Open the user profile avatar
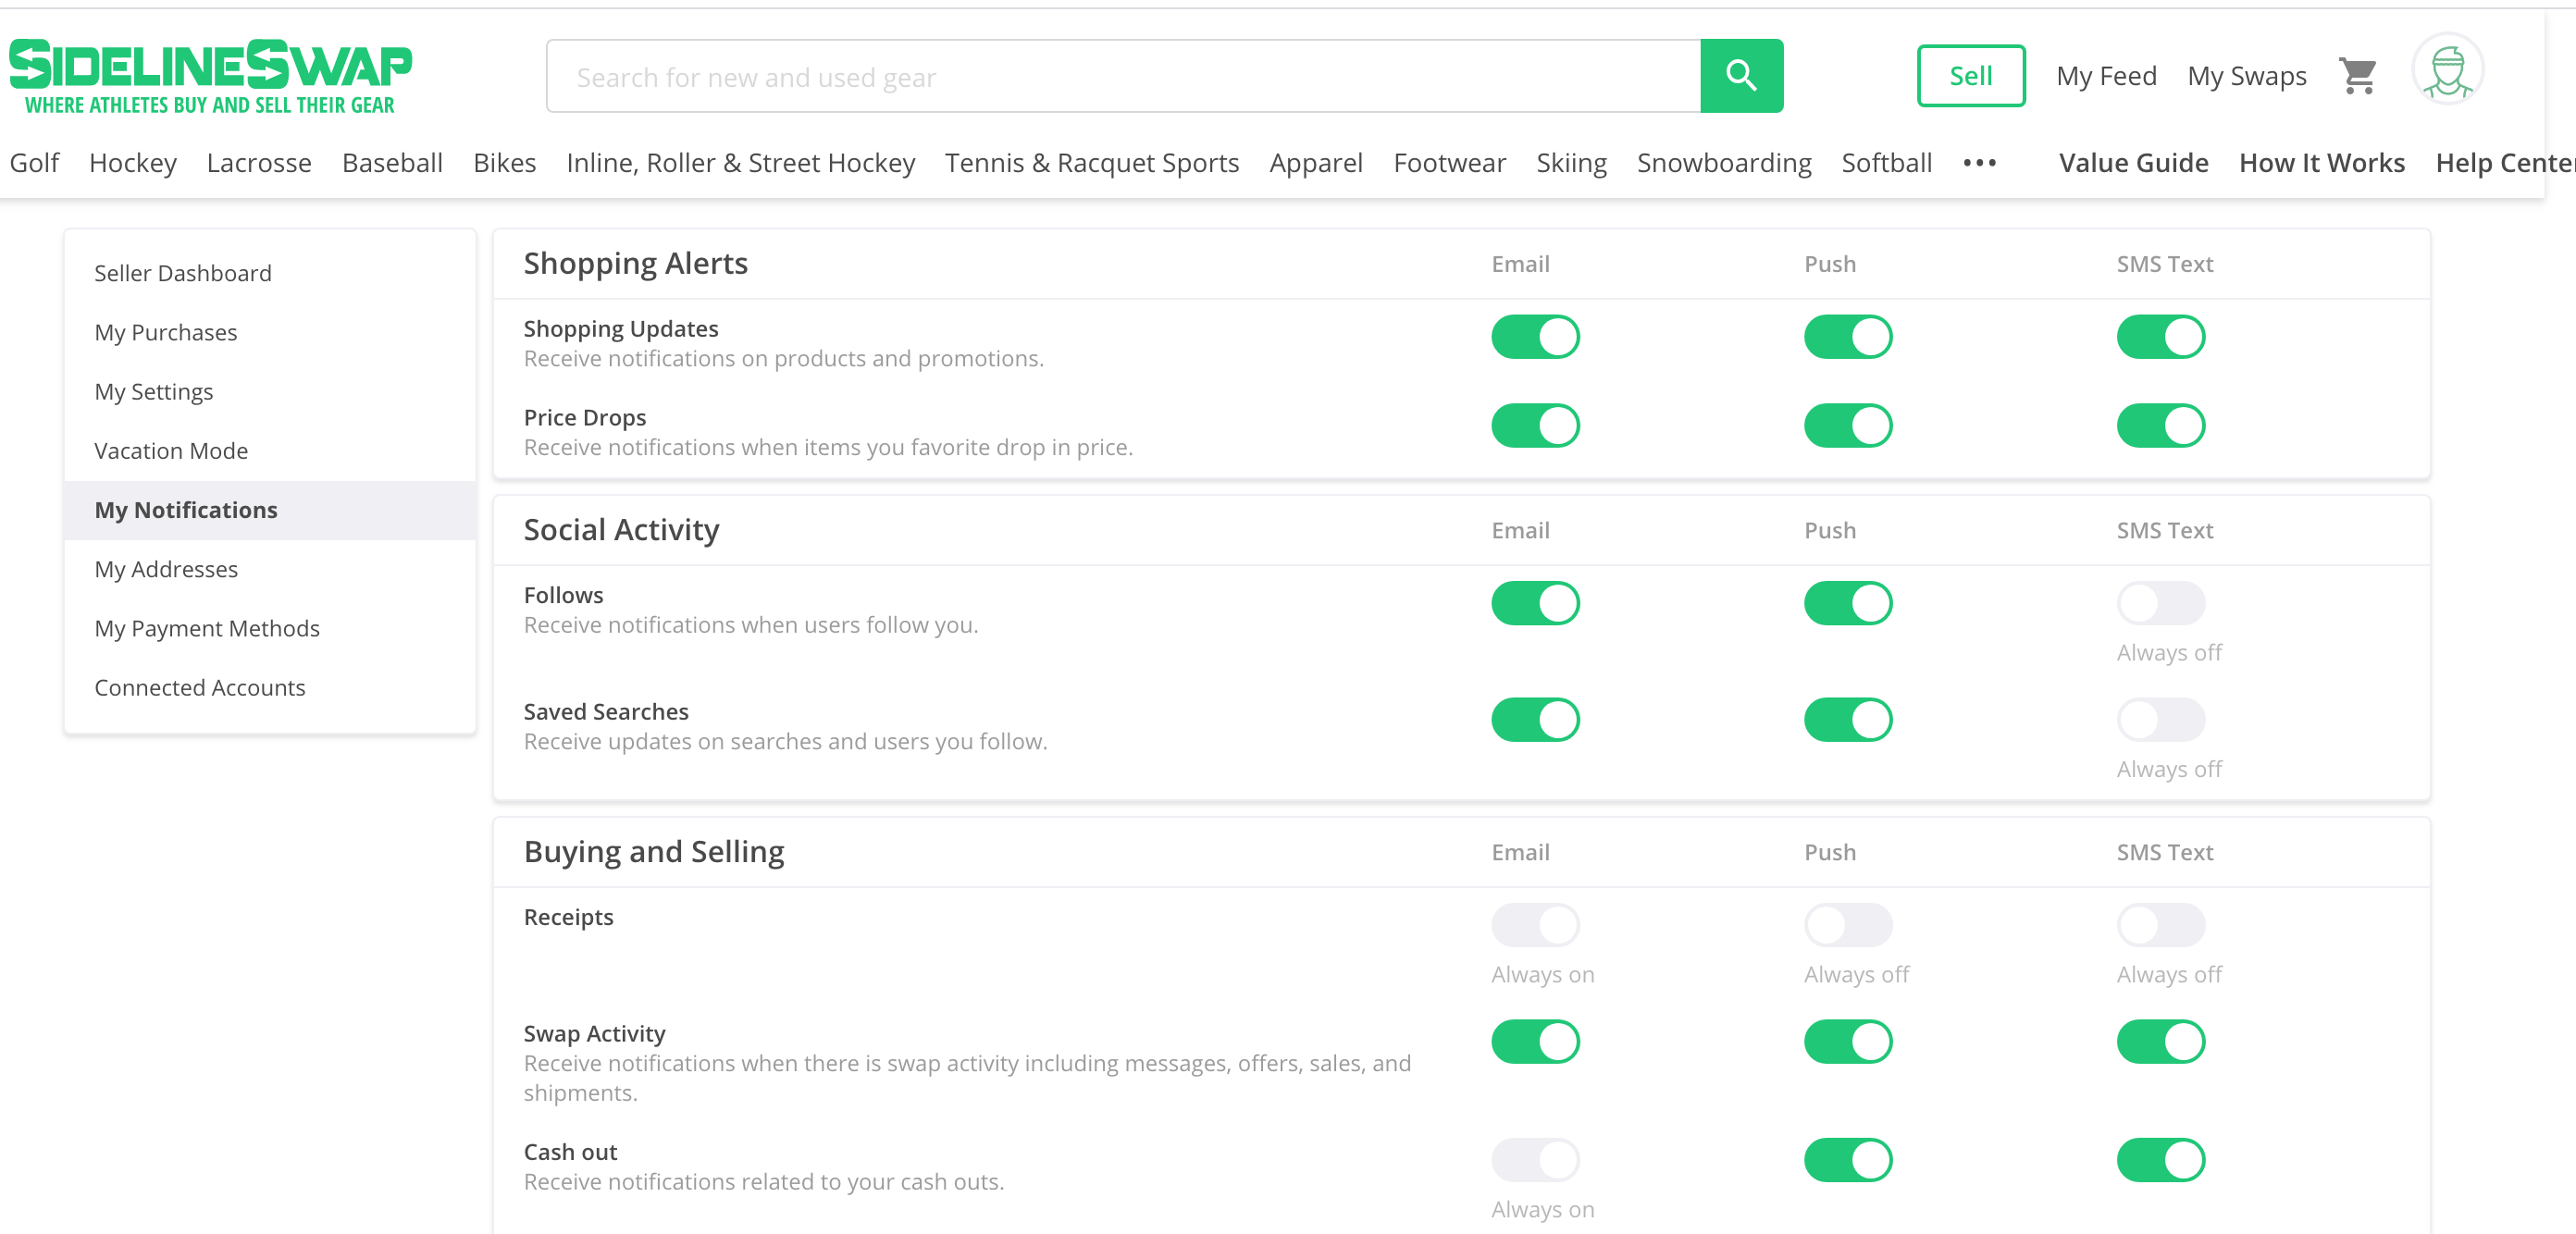This screenshot has height=1234, width=2576. pyautogui.click(x=2447, y=70)
